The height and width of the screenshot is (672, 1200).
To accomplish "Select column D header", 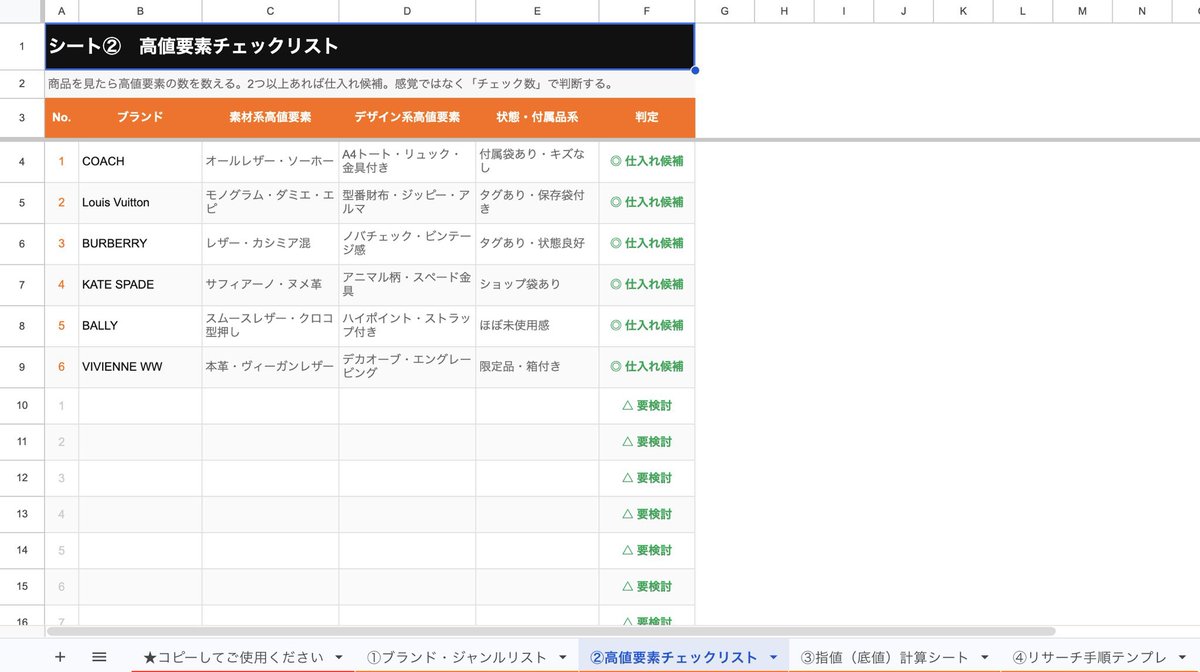I will (407, 11).
